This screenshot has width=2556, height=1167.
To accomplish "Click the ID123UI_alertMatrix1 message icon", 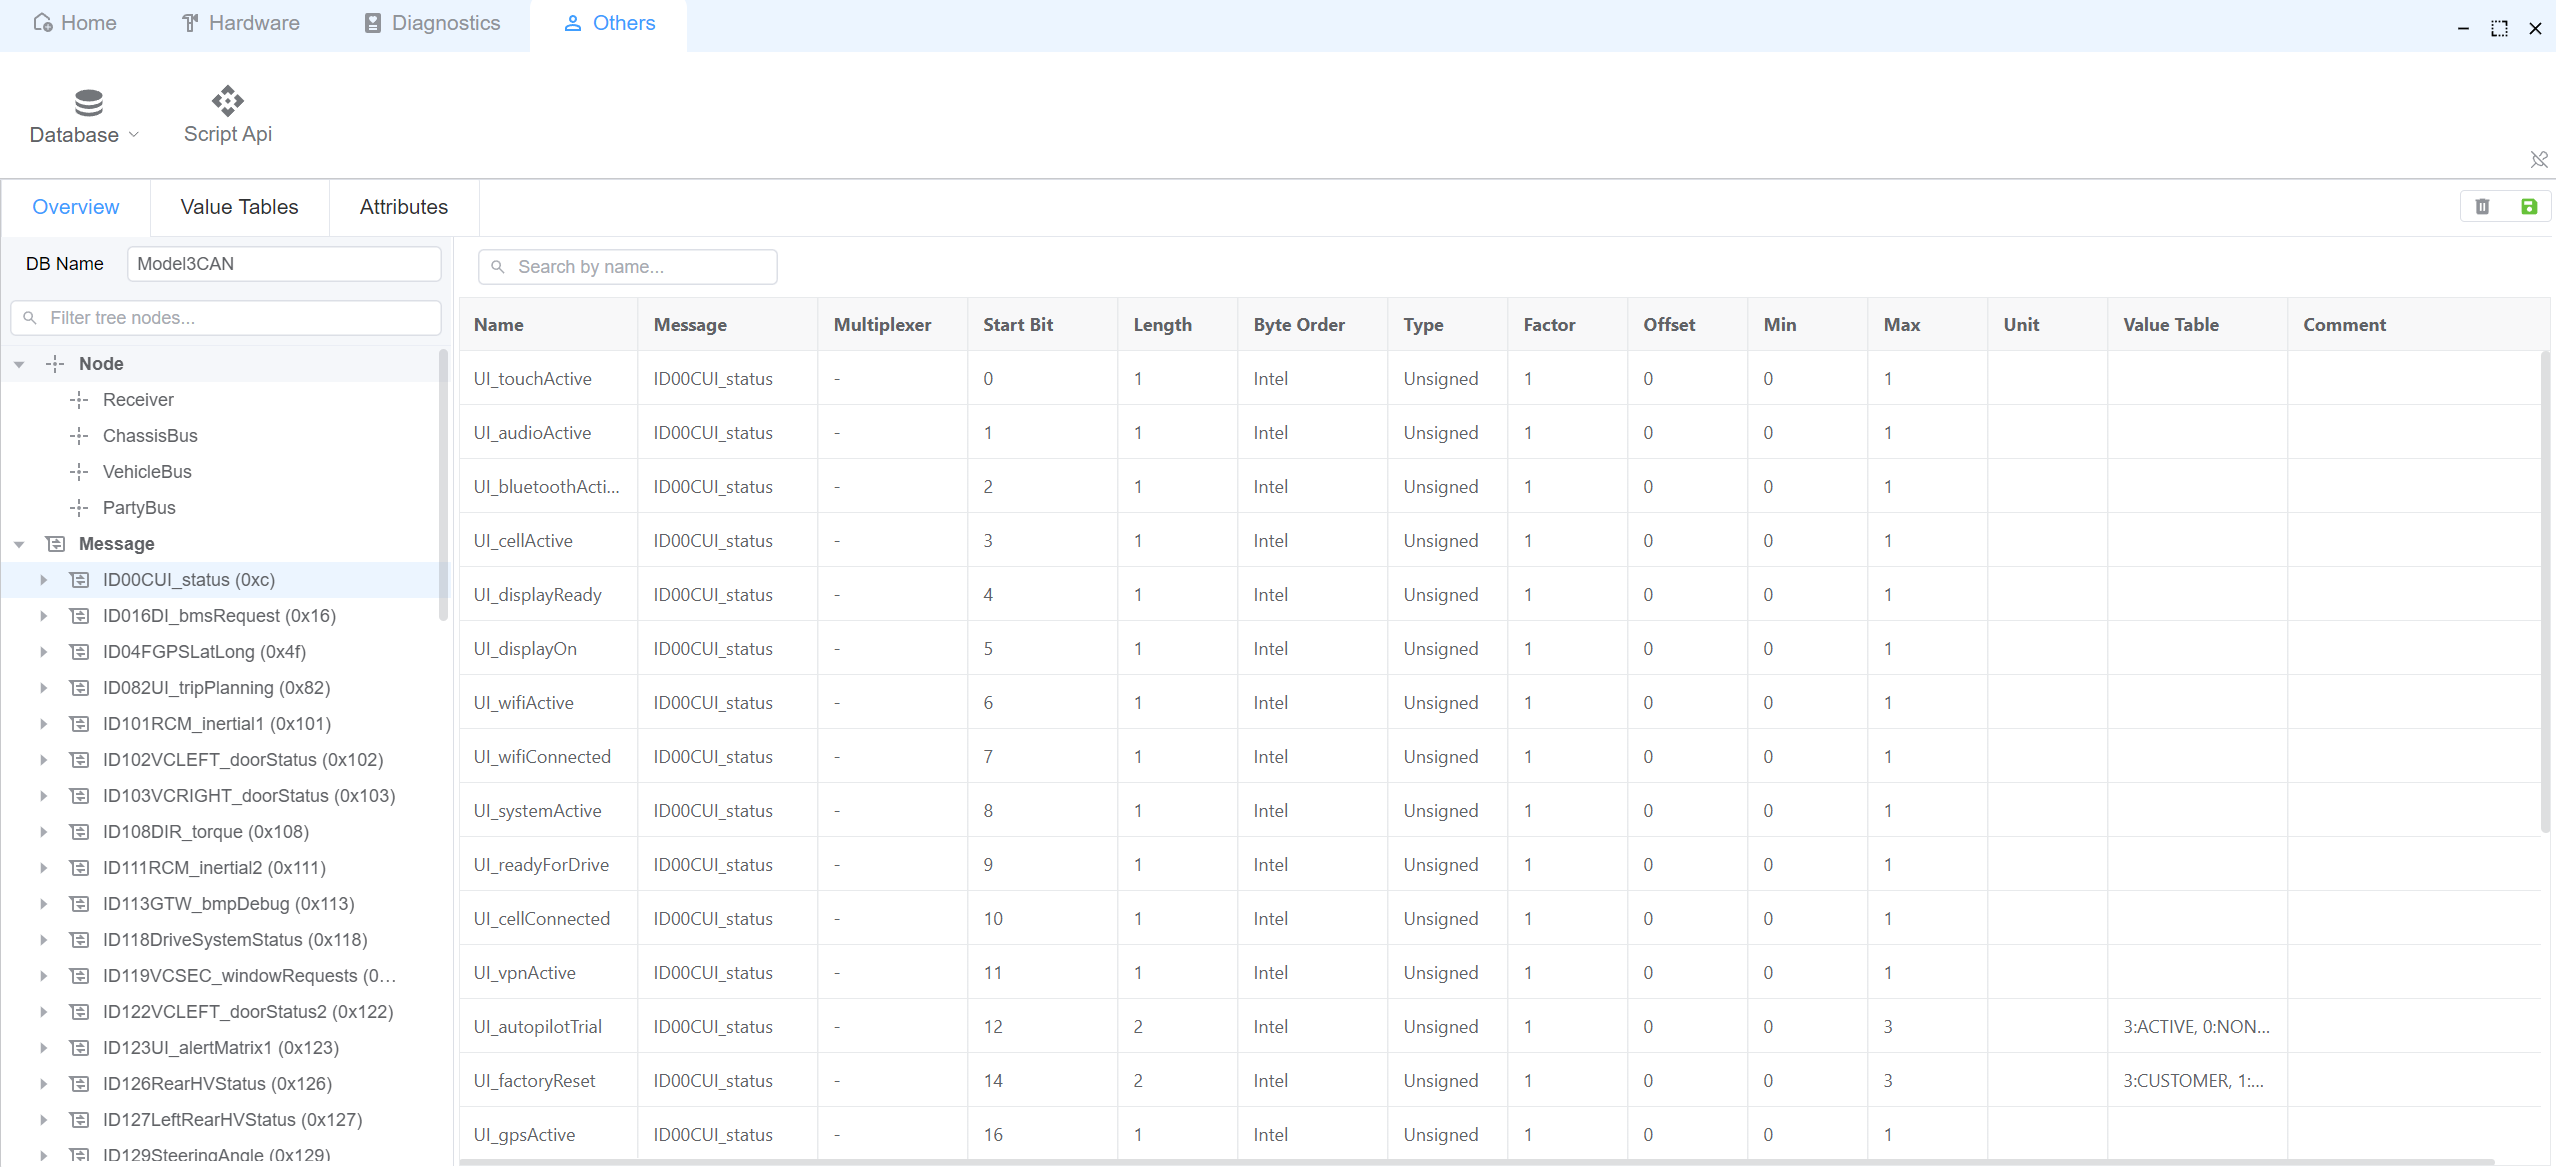I will pos(80,1048).
